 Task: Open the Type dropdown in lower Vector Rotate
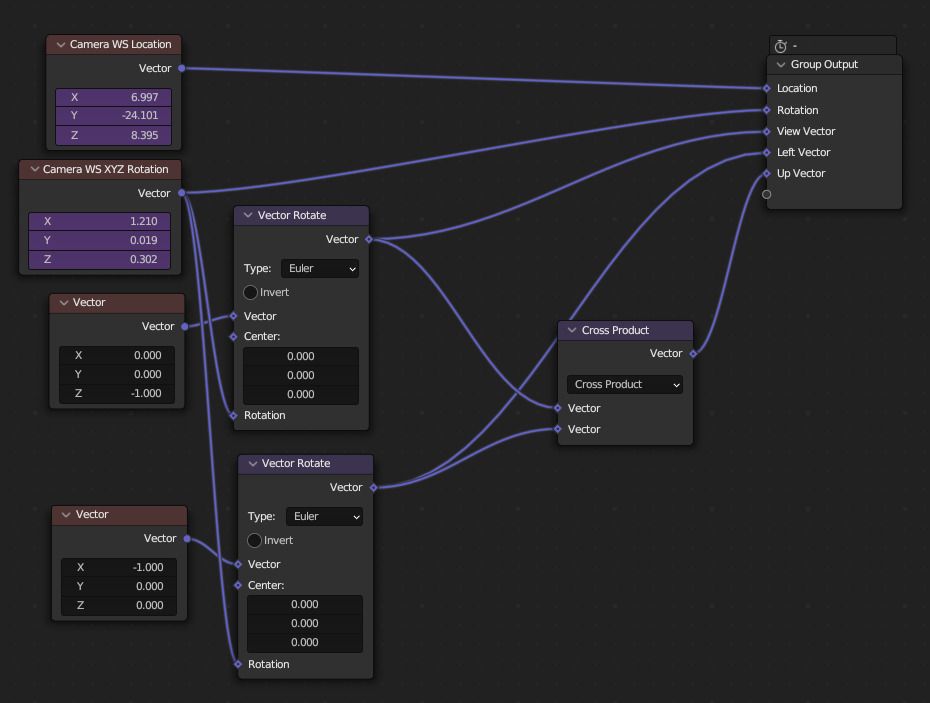point(324,516)
